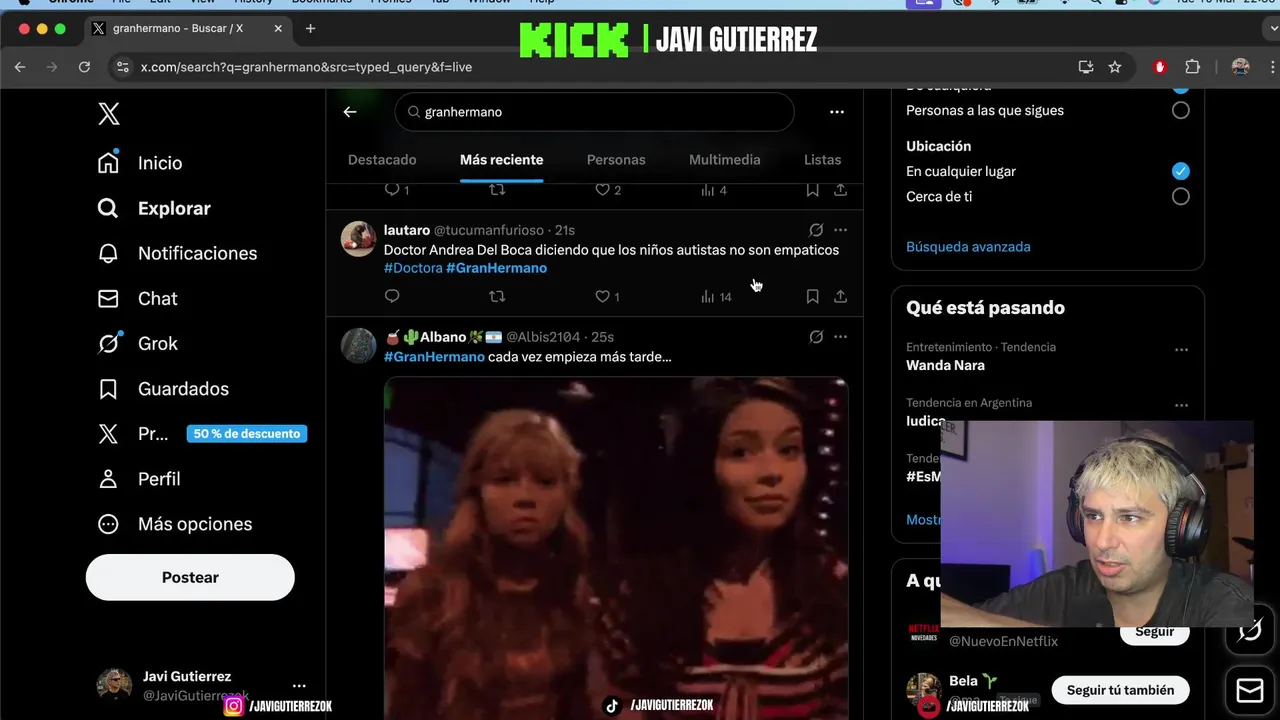Bookmark lautaro's tweet
This screenshot has width=1280, height=720.
(812, 296)
